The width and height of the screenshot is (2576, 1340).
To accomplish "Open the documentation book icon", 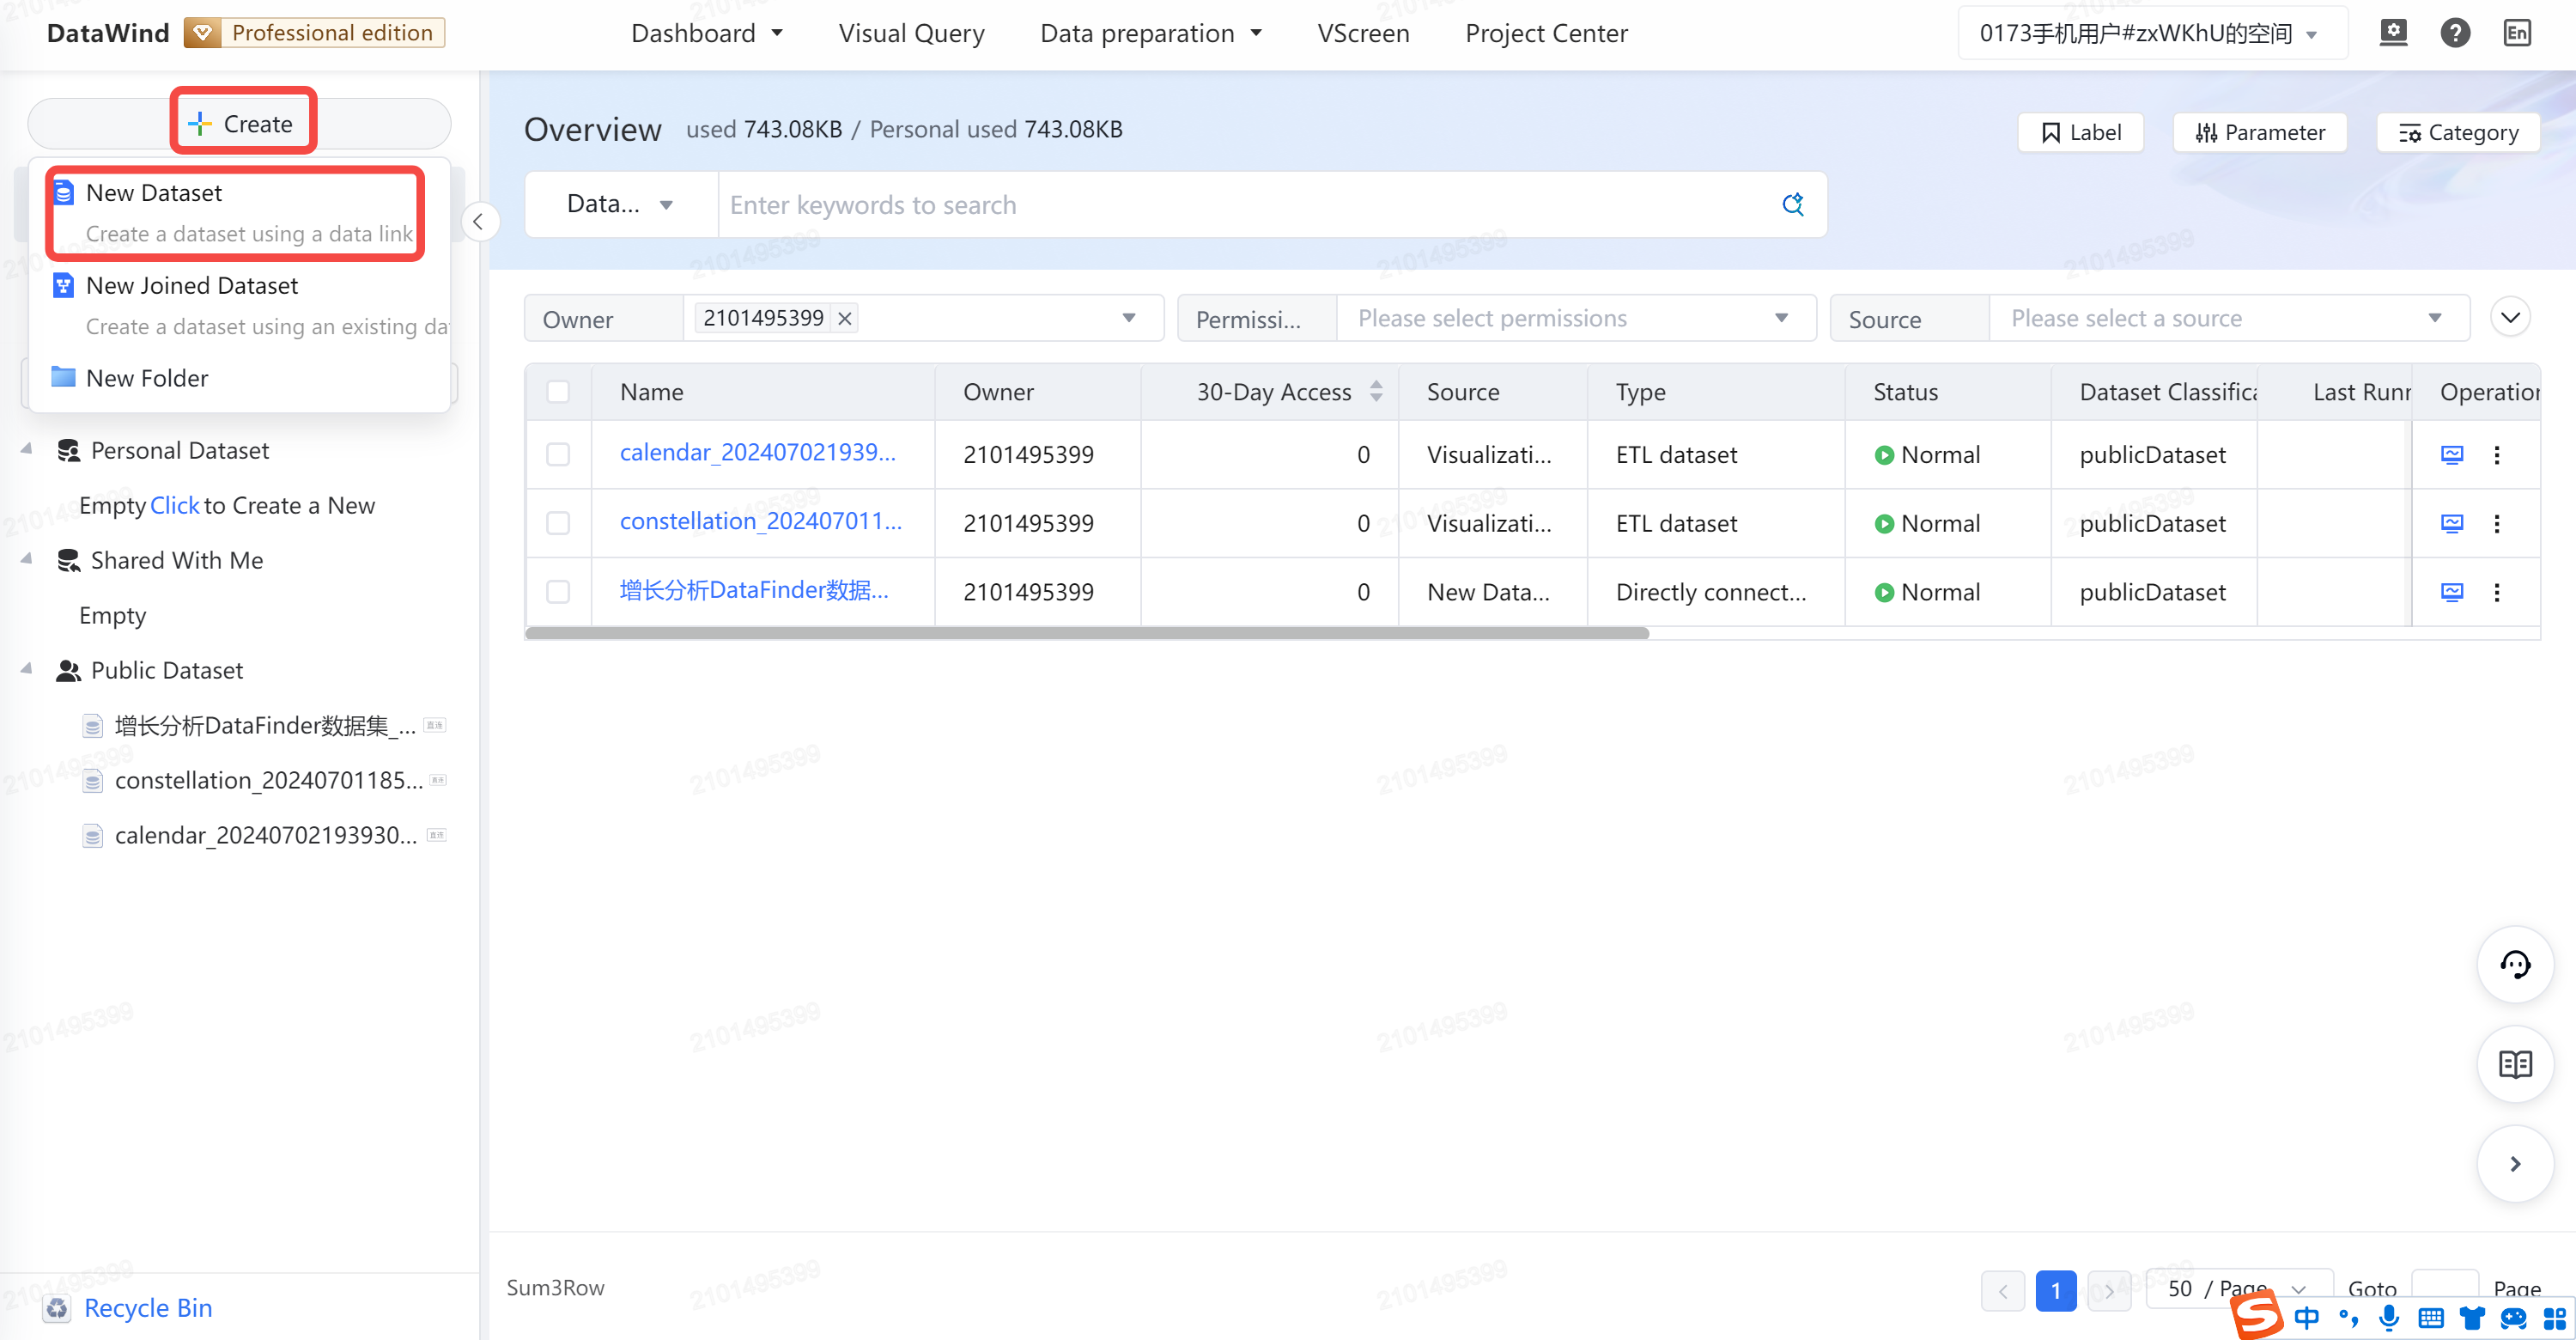I will click(x=2515, y=1064).
